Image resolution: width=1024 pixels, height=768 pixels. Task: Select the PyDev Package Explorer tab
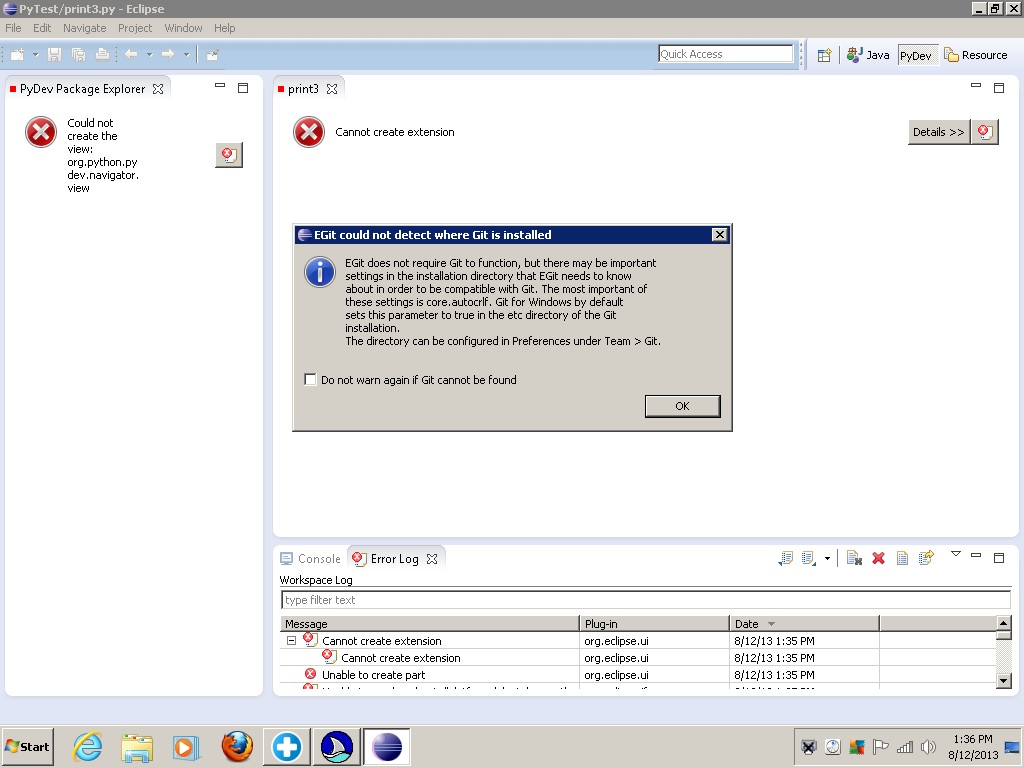click(x=82, y=89)
